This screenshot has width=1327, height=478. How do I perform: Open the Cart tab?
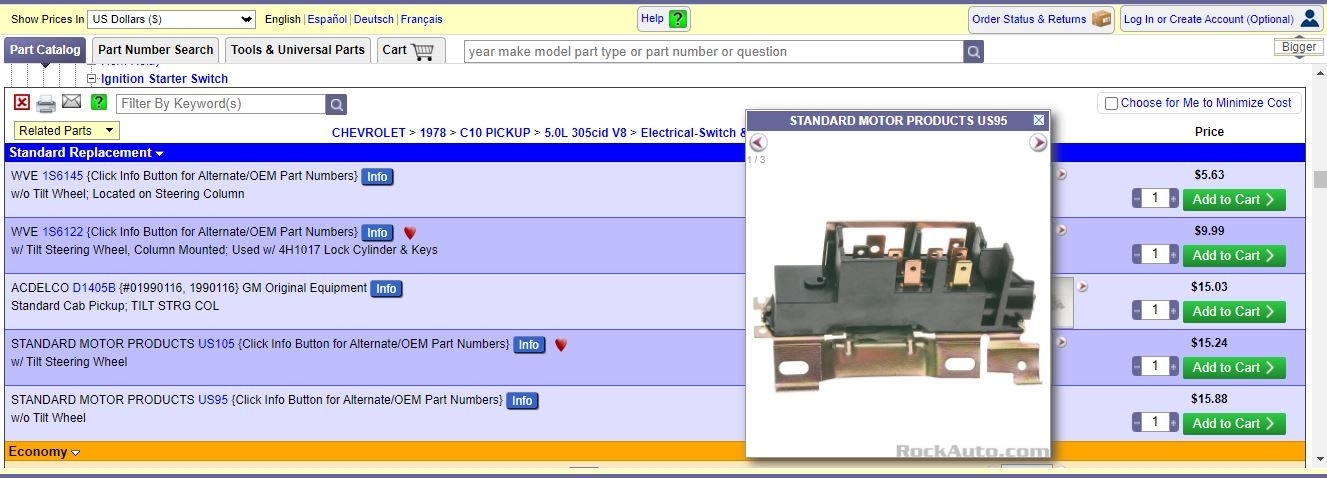(410, 50)
